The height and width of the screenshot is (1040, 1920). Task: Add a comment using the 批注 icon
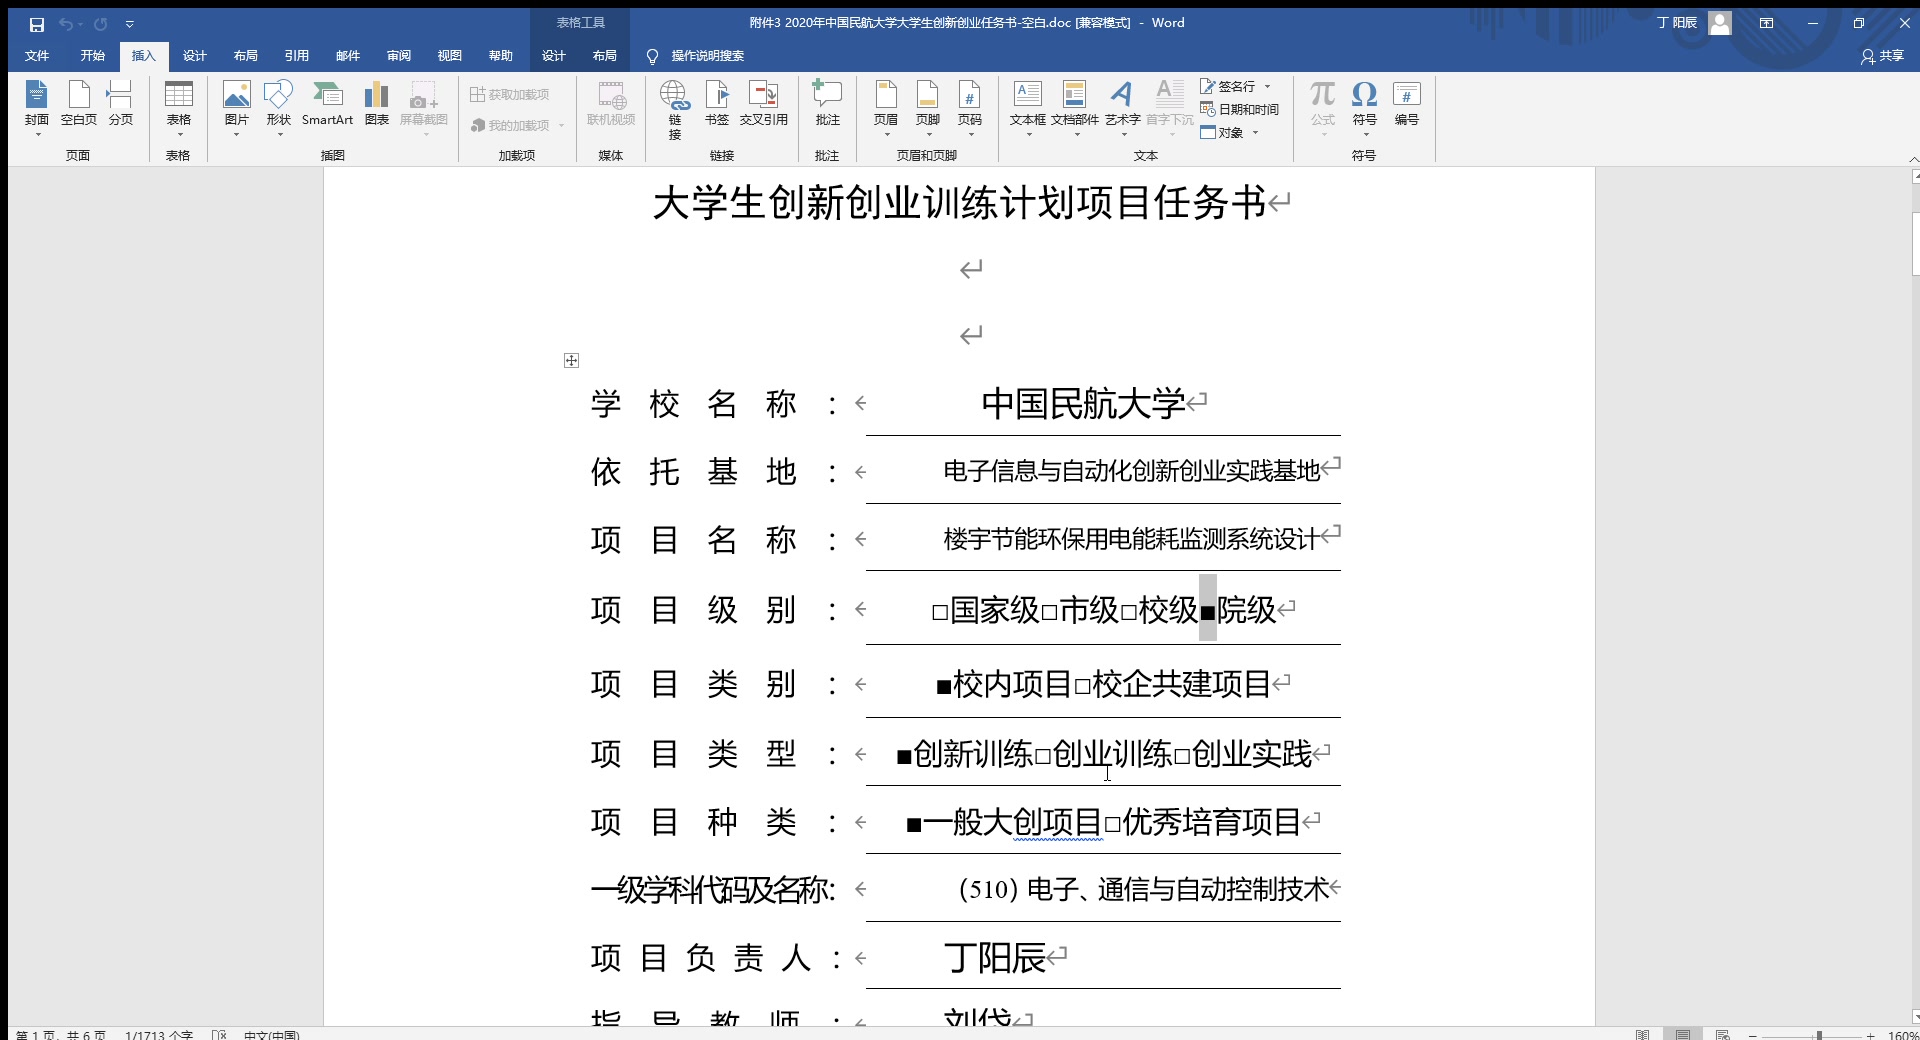[826, 105]
